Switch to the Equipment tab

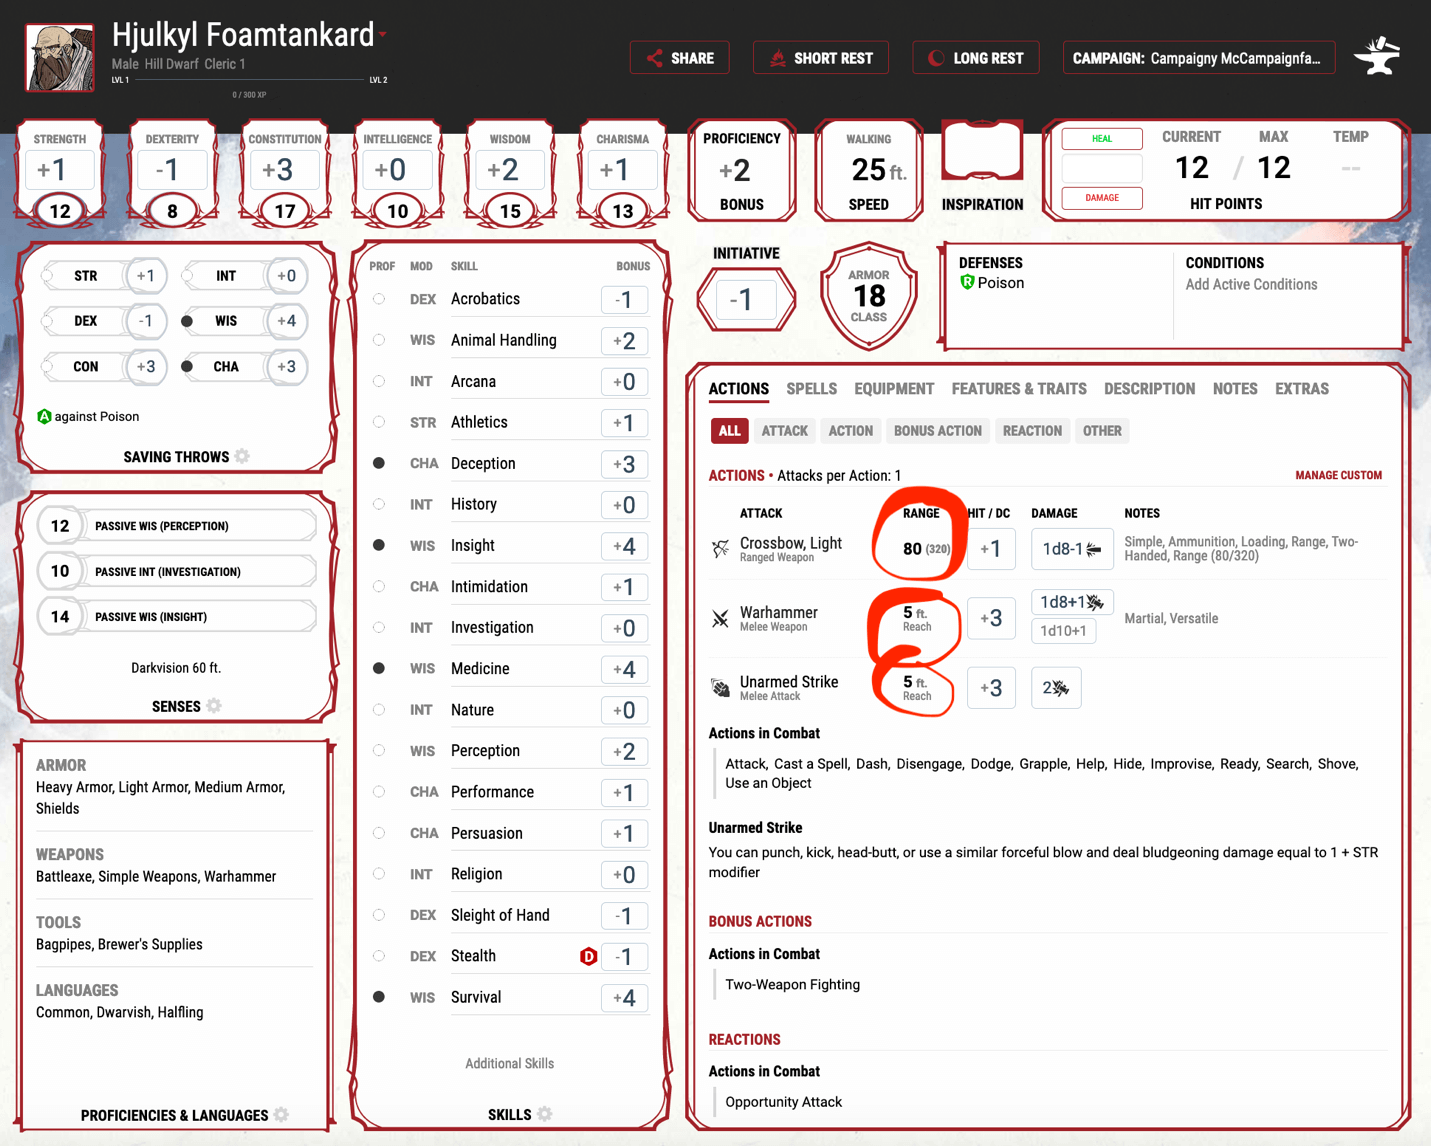[894, 389]
